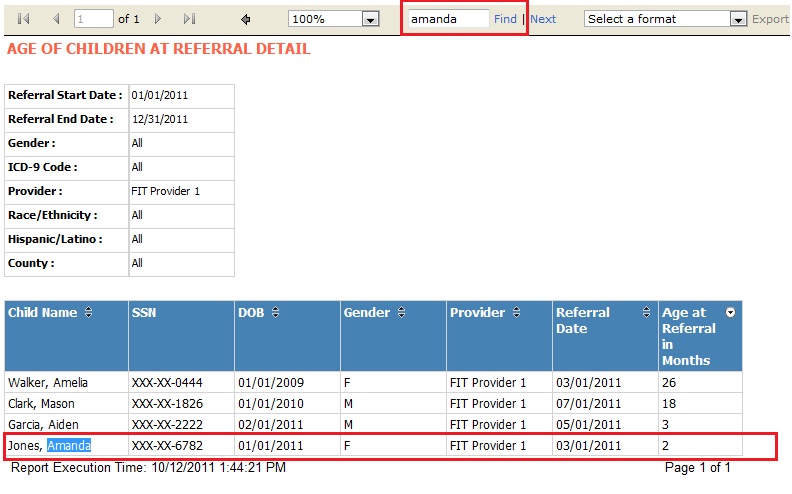Click age value 18 cell

tap(701, 404)
